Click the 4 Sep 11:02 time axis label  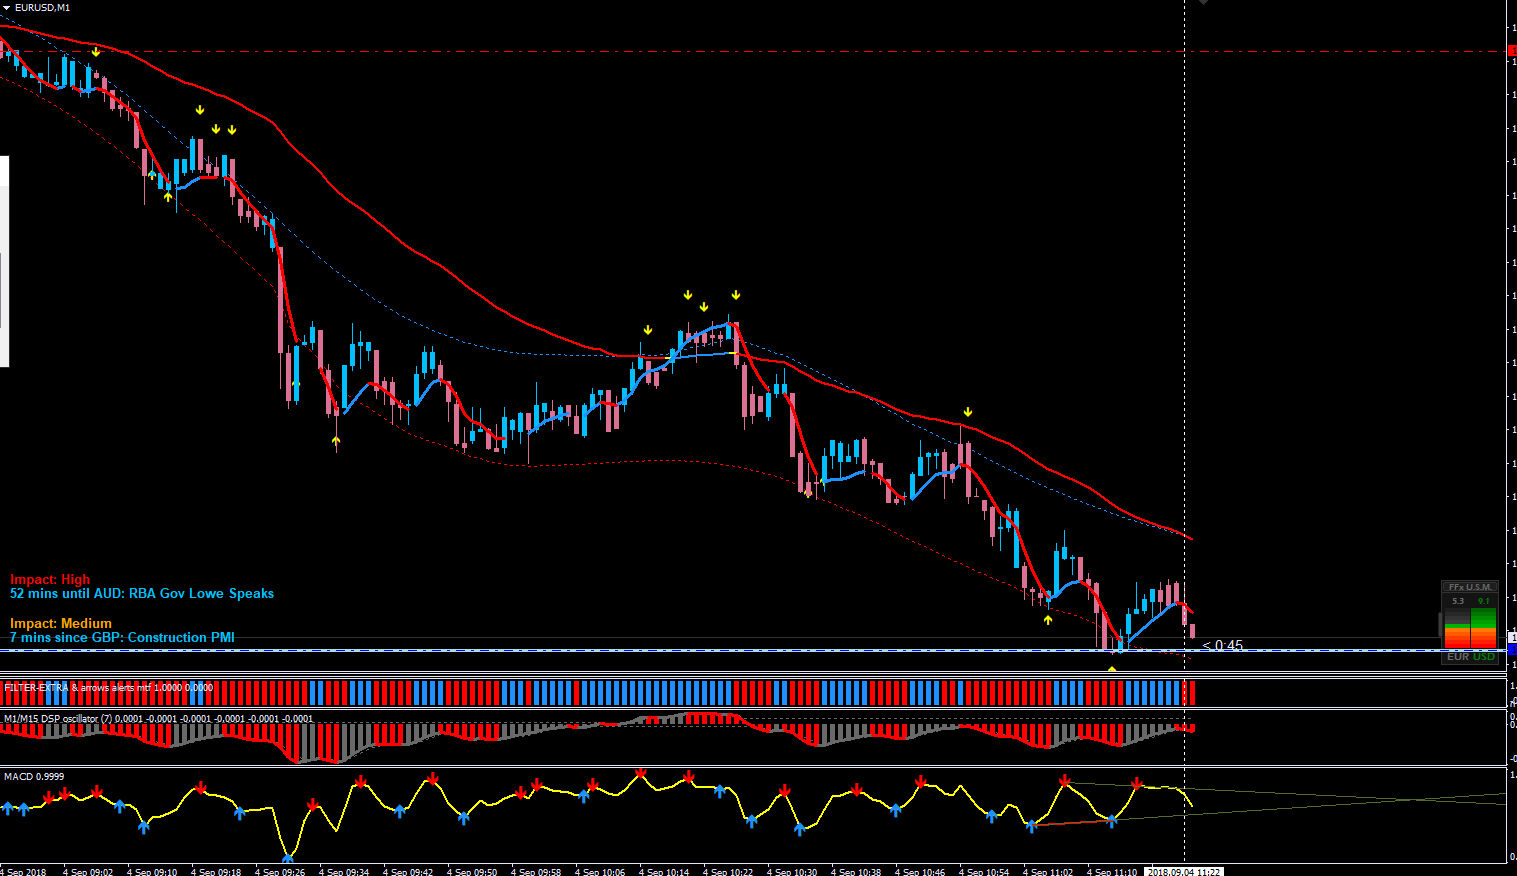point(1048,871)
